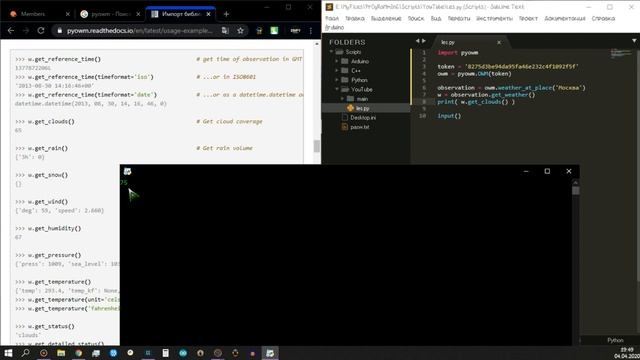Viewport: 640px width, 360px height.
Task: Expand the main subfolder arrow
Action: click(342, 99)
